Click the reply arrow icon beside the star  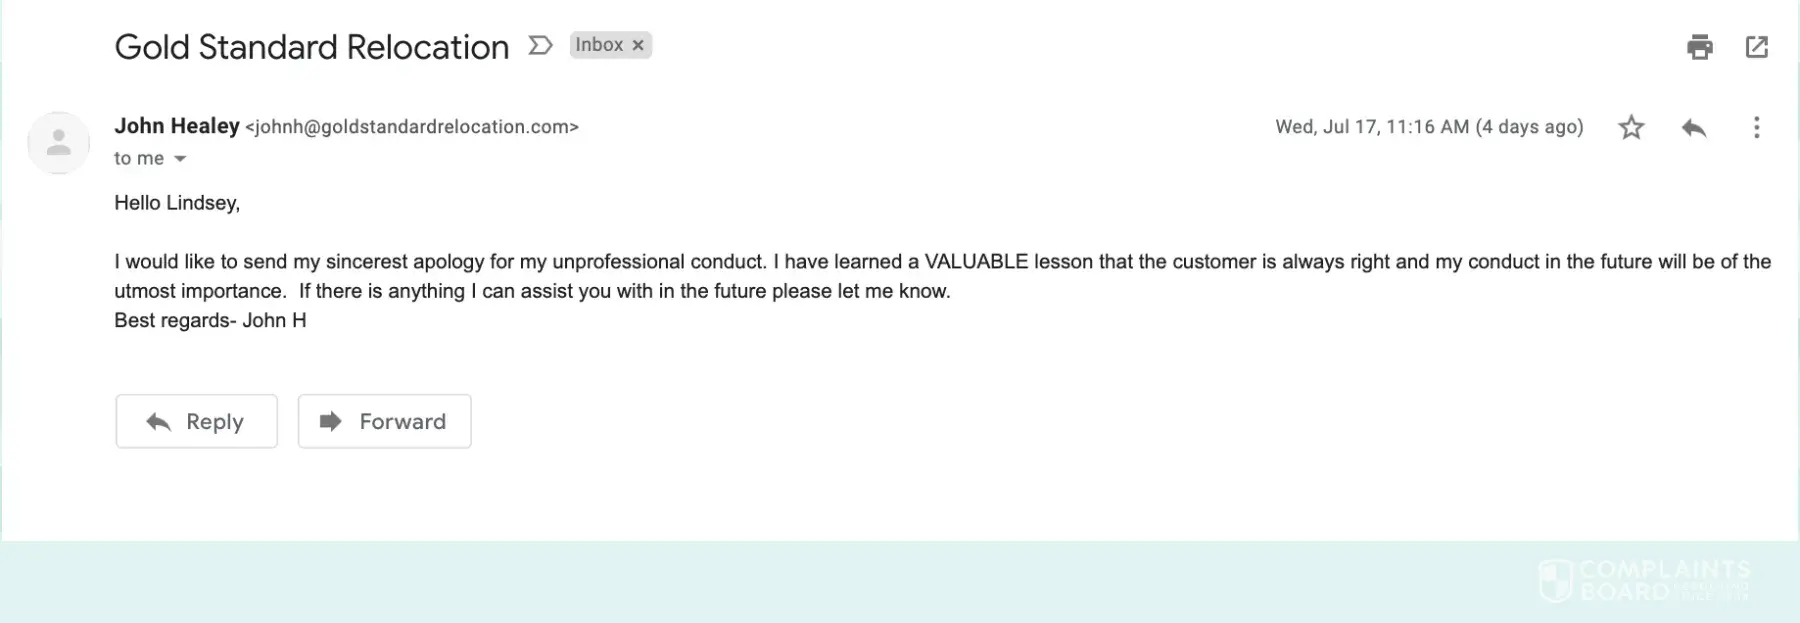pos(1693,128)
